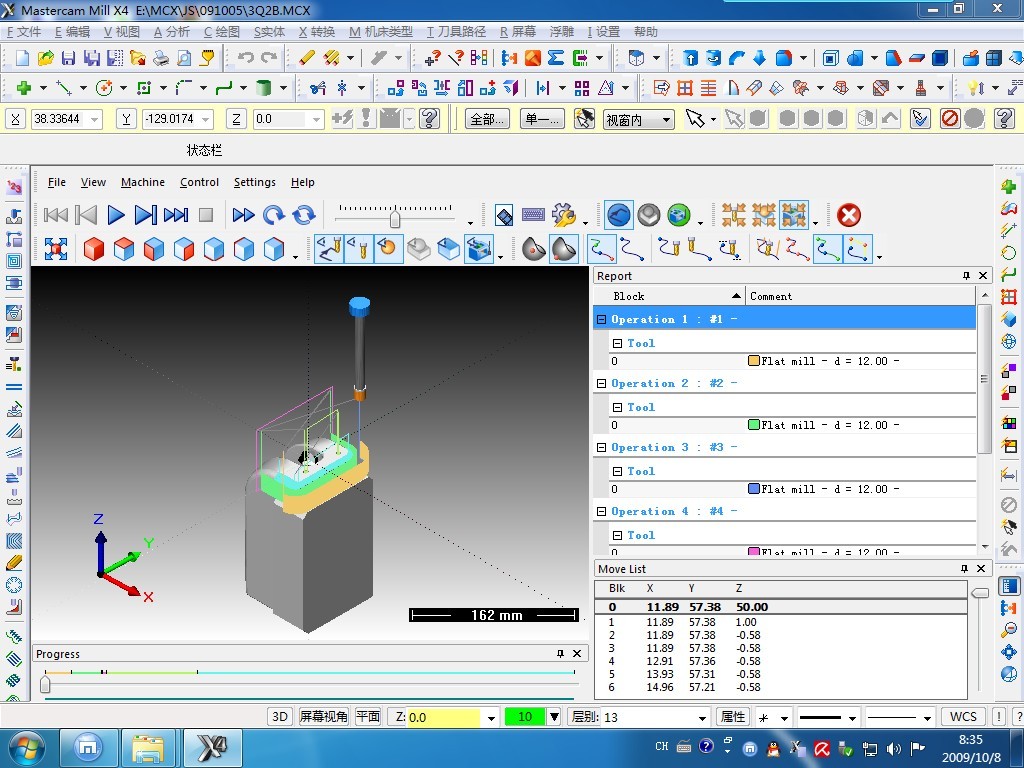The image size is (1024, 768).
Task: Select move list row with Blk 3
Action: [x=780, y=648]
